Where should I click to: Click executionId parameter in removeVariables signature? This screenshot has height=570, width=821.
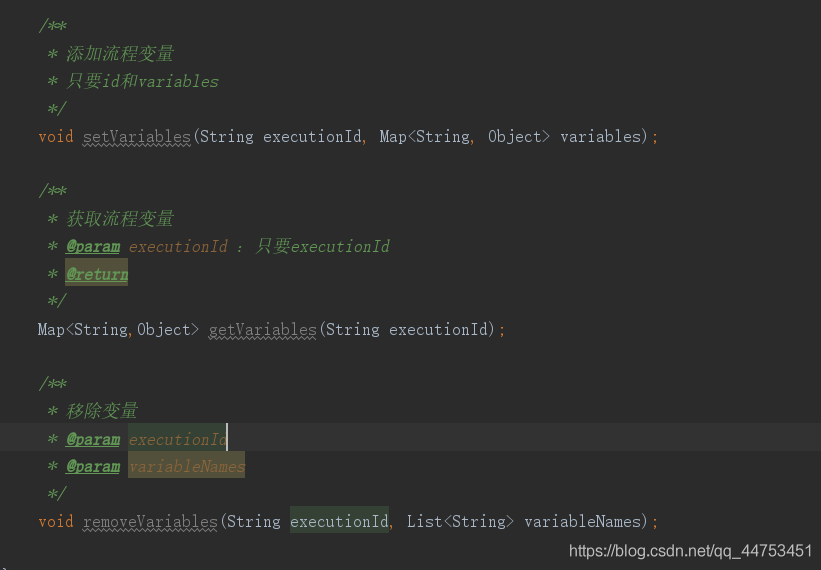coord(339,521)
